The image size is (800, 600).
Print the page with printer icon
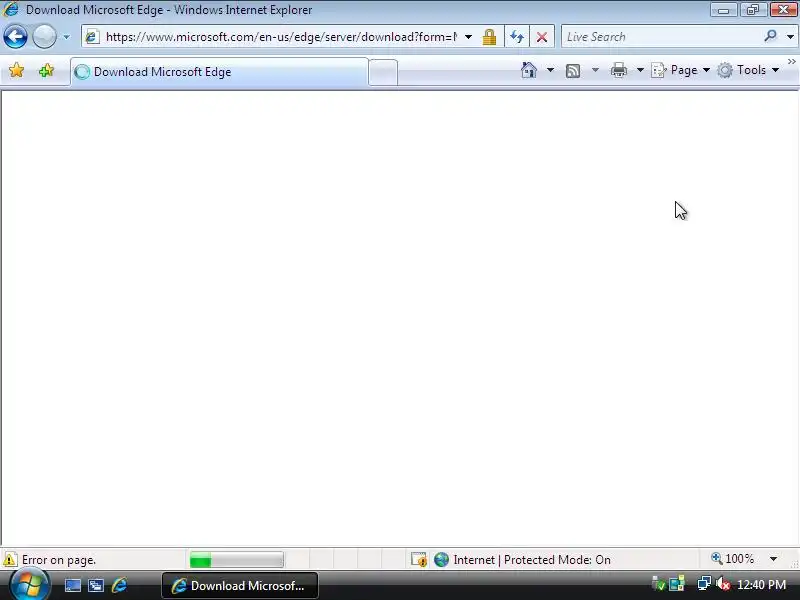618,70
